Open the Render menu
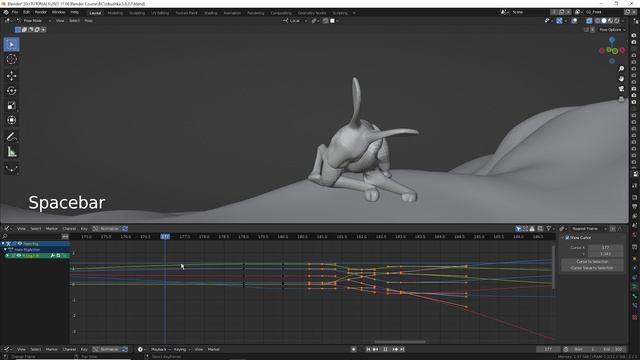The width and height of the screenshot is (640, 360). pyautogui.click(x=40, y=12)
